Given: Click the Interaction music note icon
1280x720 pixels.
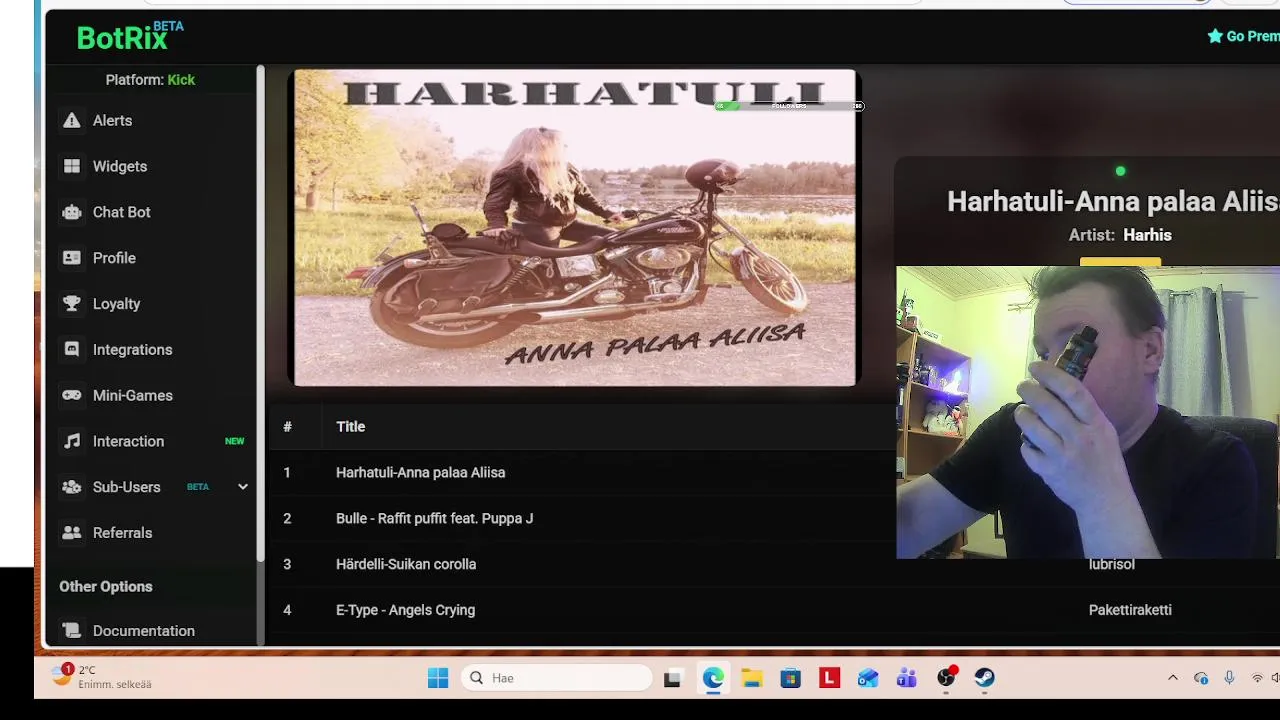Looking at the screenshot, I should click(x=71, y=441).
